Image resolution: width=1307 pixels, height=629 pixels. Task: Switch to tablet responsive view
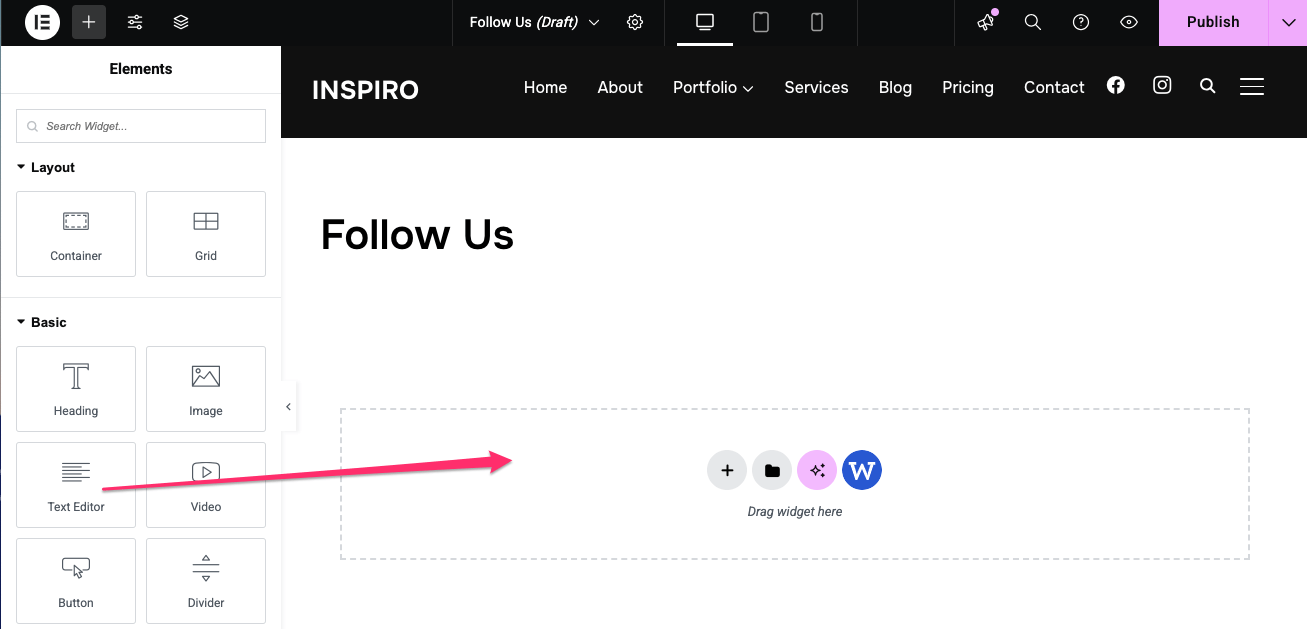tap(761, 22)
